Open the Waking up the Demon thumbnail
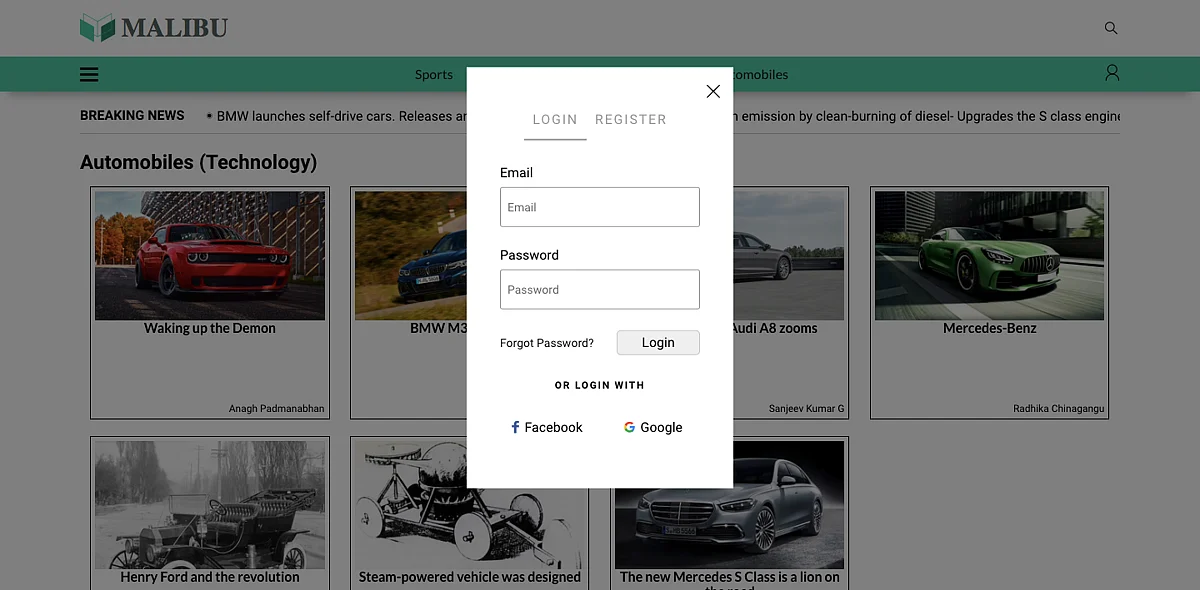 click(210, 256)
